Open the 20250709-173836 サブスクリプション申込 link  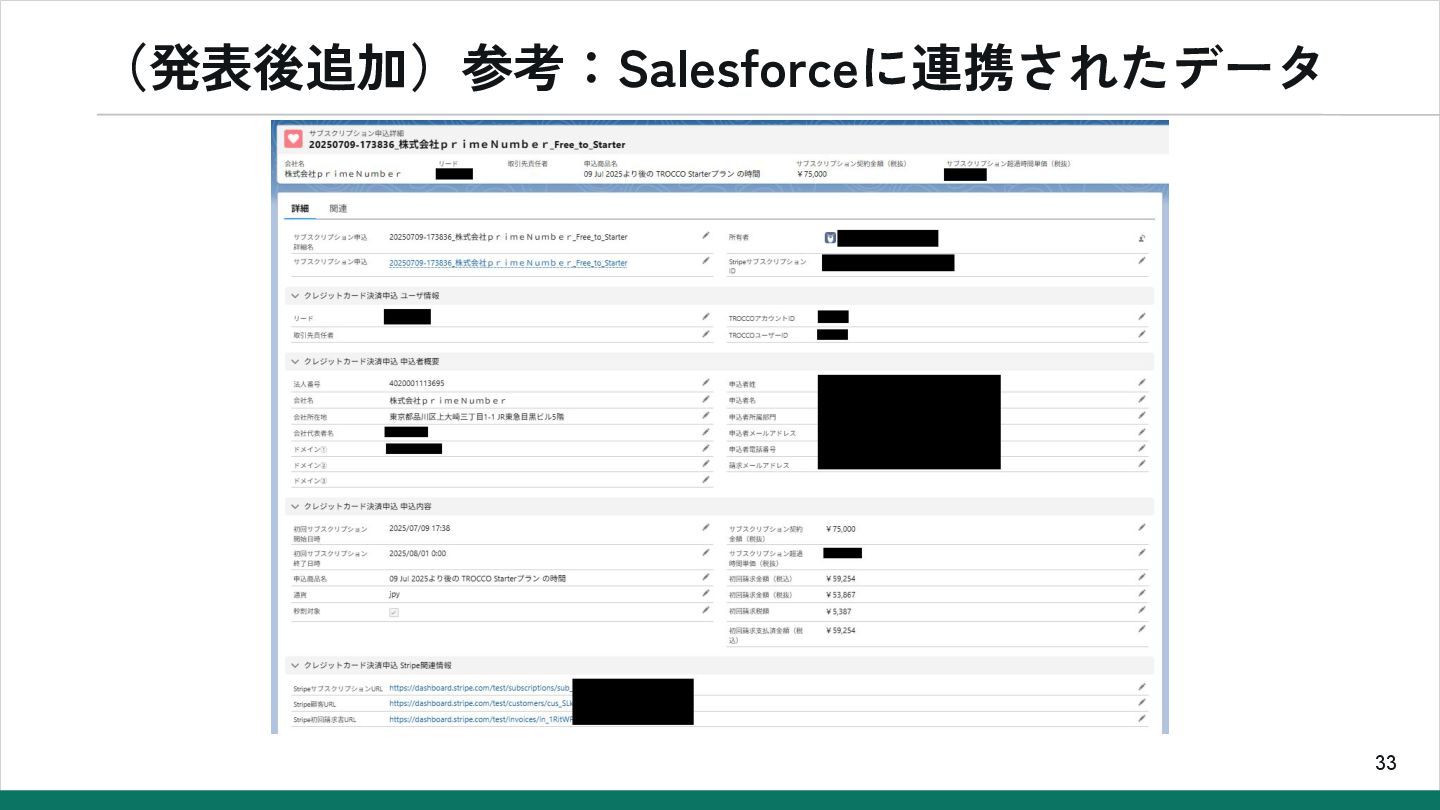point(508,263)
